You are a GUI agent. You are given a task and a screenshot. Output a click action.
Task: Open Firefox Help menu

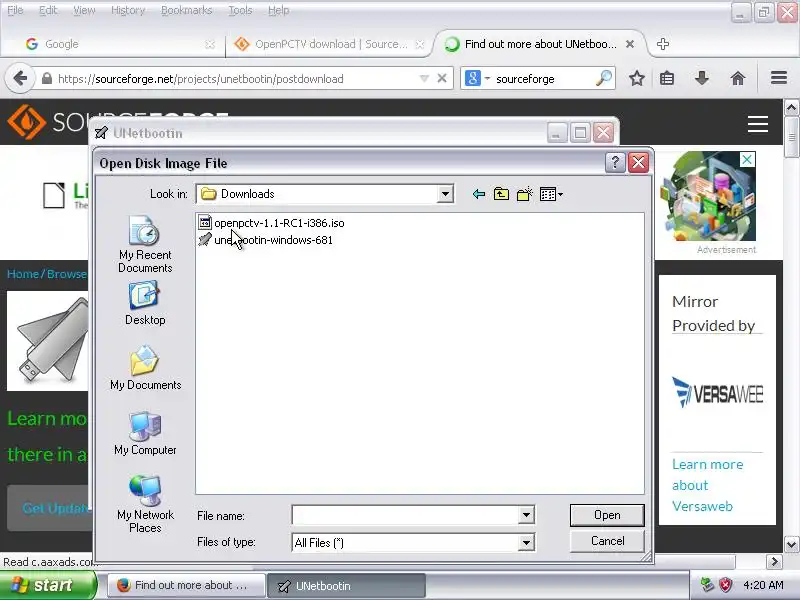point(279,10)
